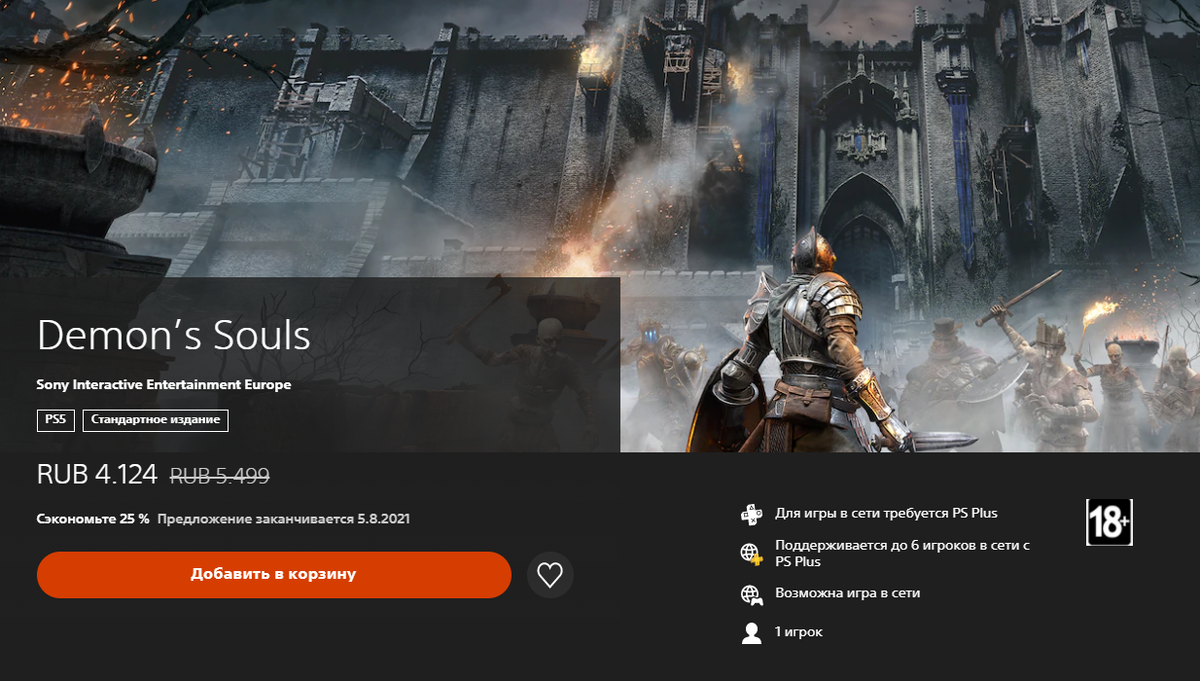Click the Сэкономьте 25 % savings label
The width and height of the screenshot is (1200, 681).
coord(93,519)
